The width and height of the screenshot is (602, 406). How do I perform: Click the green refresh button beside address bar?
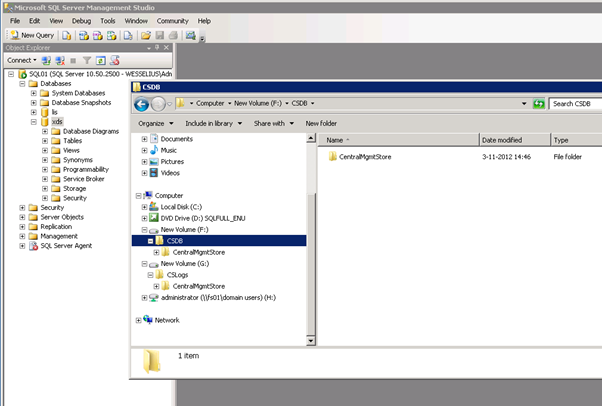(539, 103)
